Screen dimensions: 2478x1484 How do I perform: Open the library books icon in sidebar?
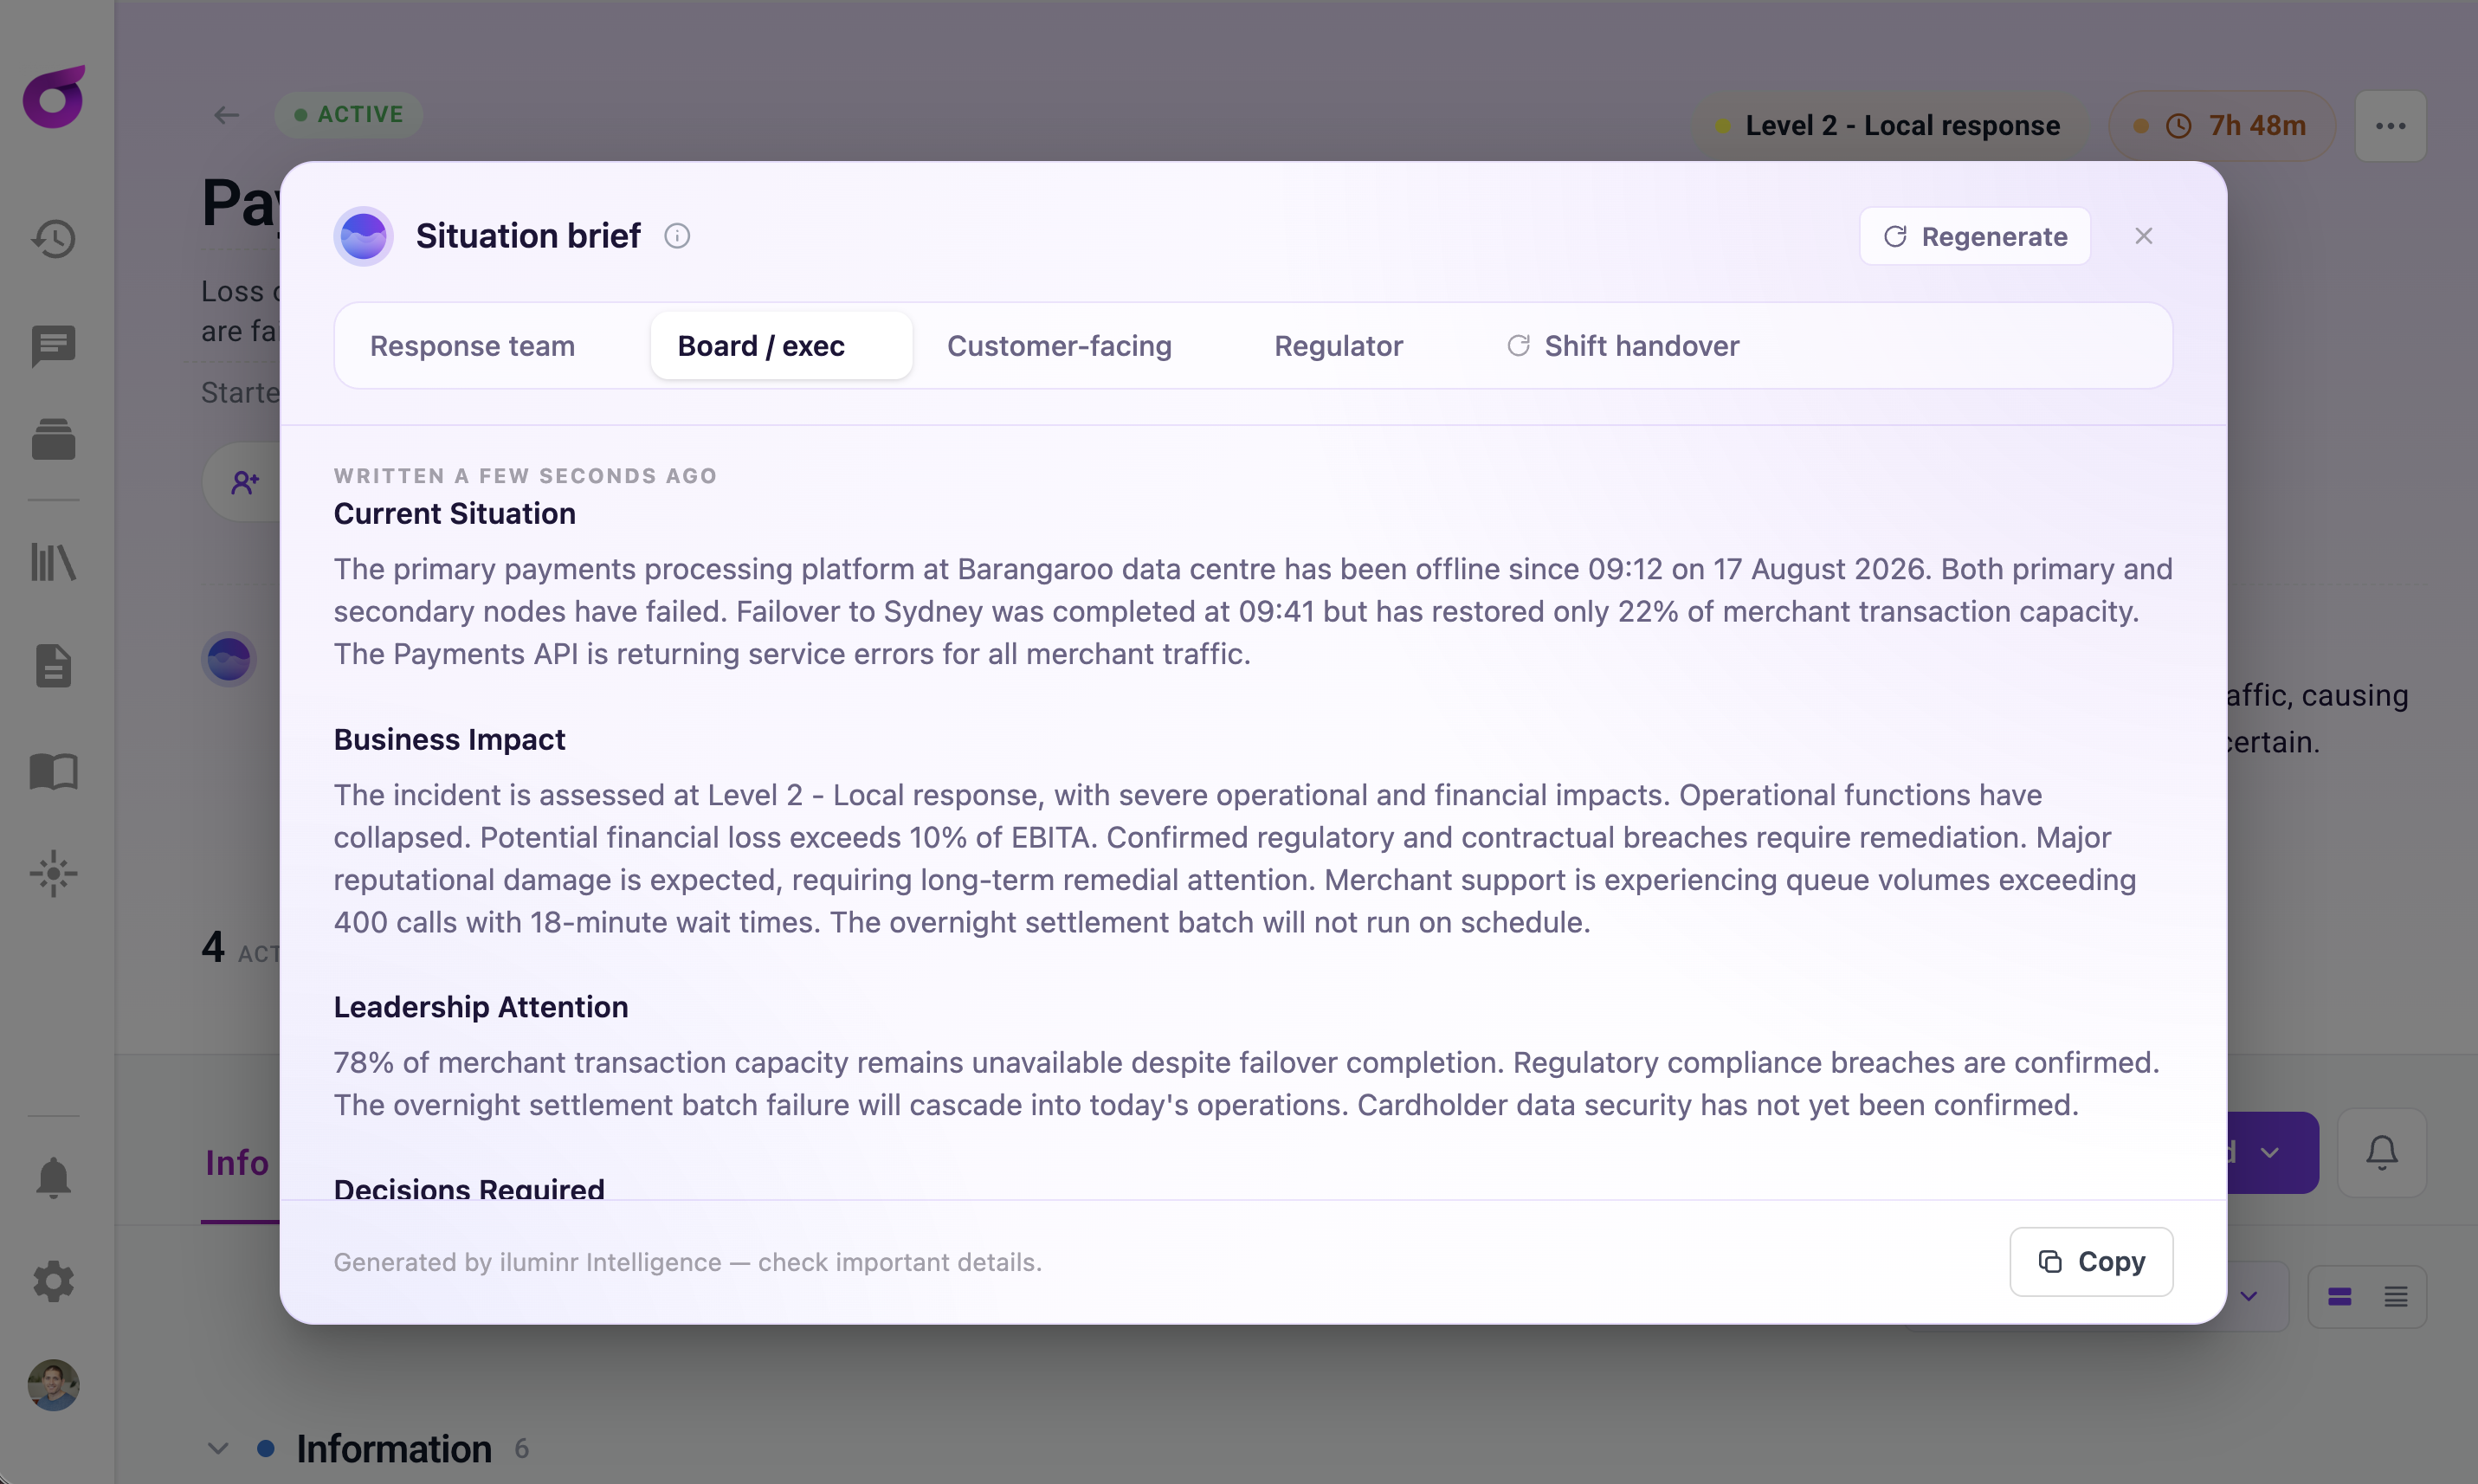click(54, 562)
